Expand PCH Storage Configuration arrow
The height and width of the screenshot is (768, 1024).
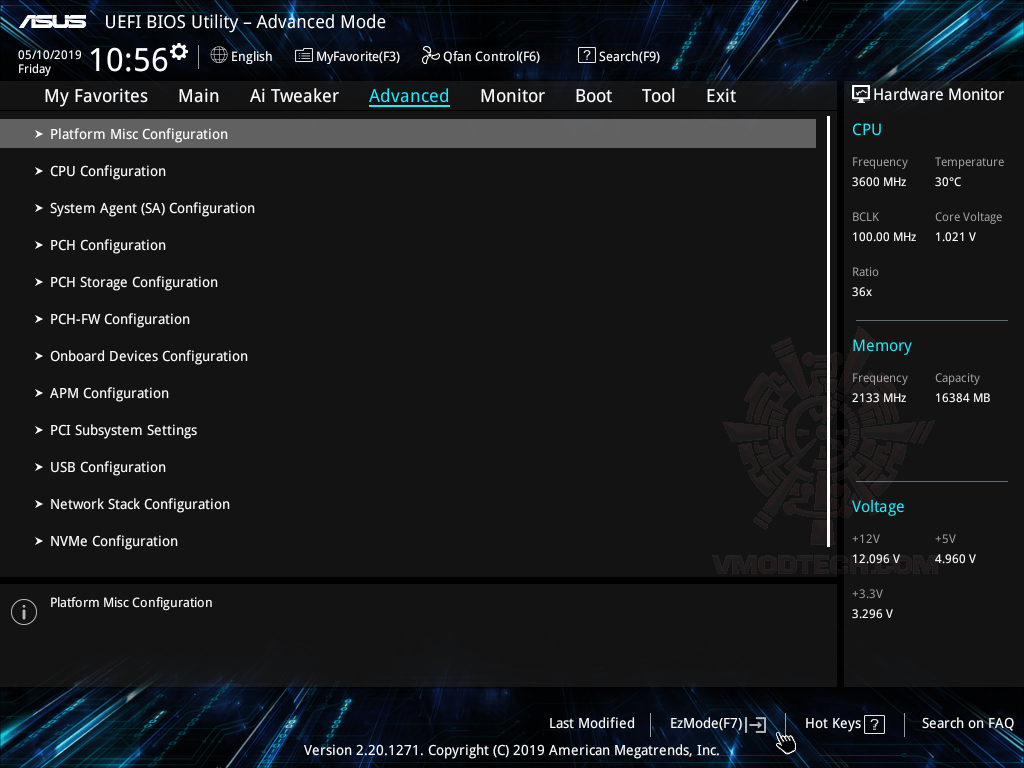click(39, 282)
